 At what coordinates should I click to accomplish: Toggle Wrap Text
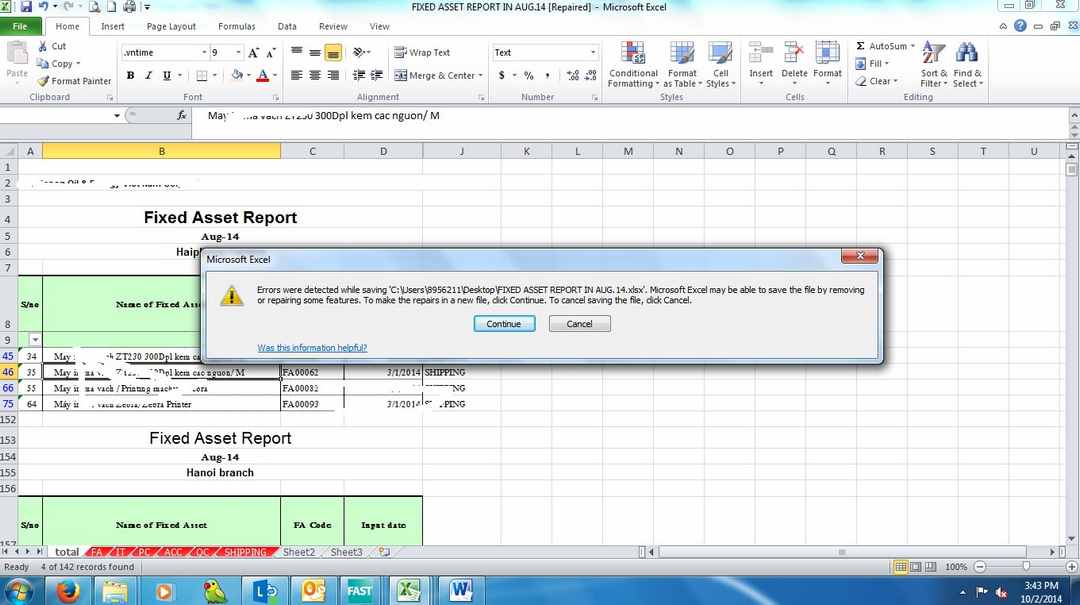[422, 52]
